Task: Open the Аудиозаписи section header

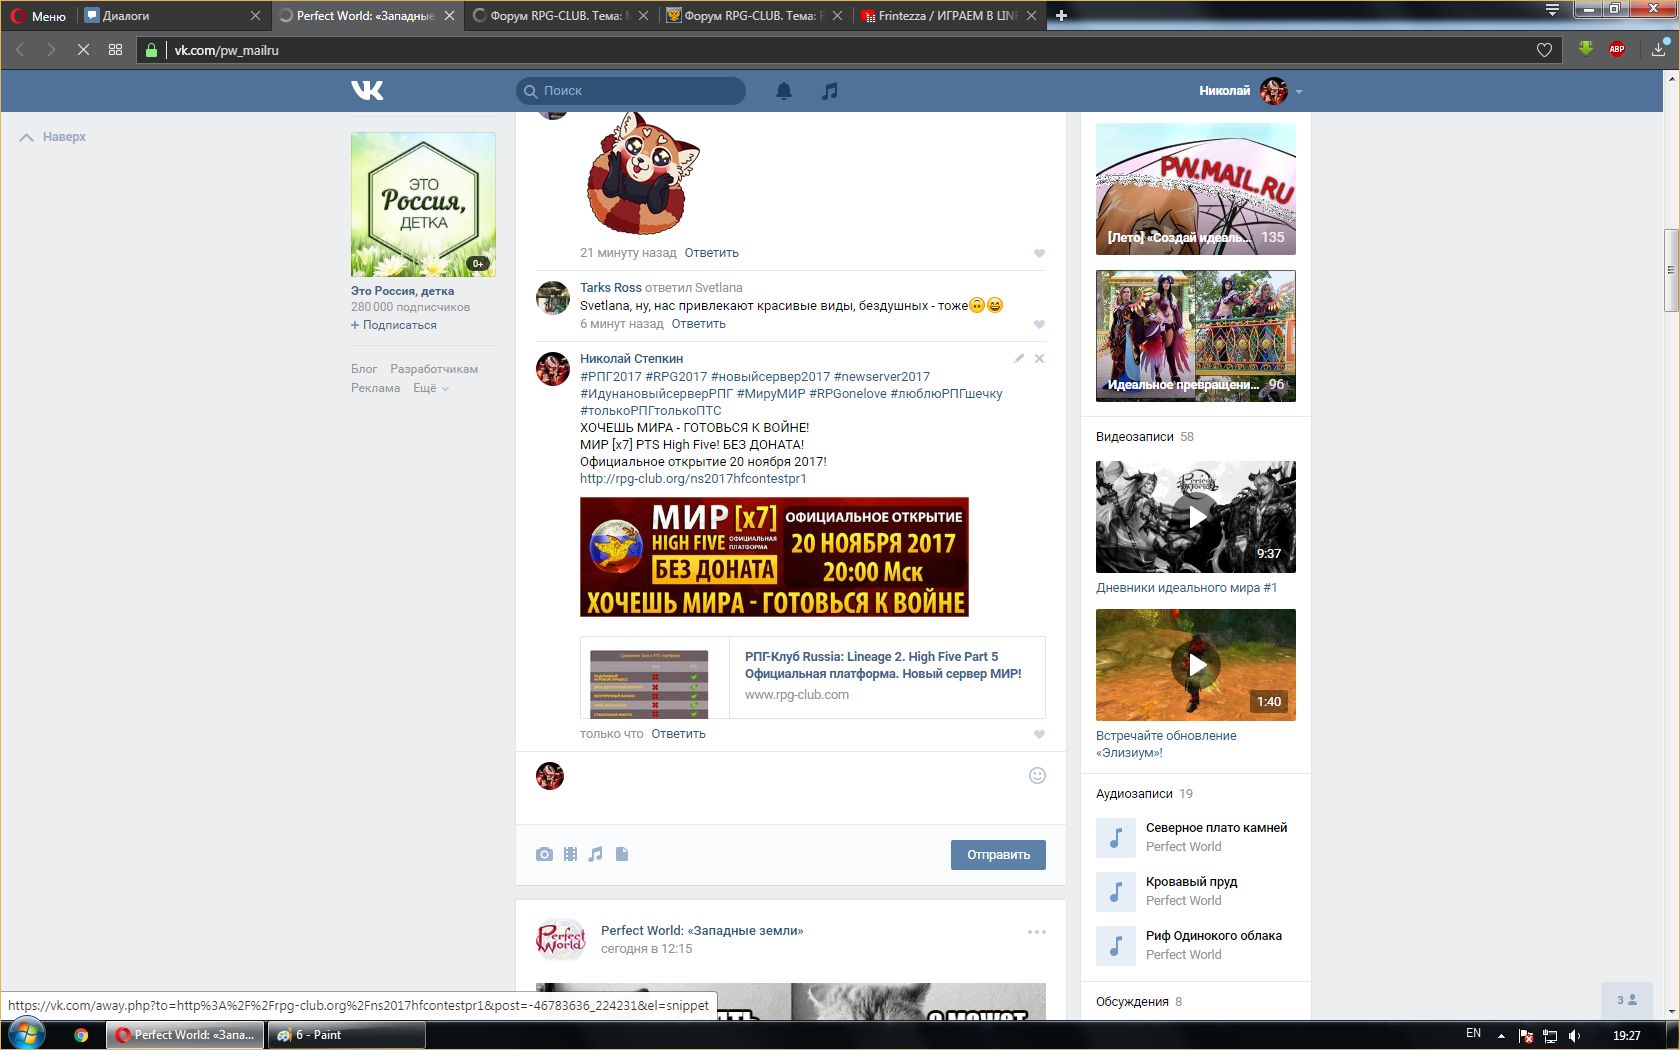Action: 1134,794
